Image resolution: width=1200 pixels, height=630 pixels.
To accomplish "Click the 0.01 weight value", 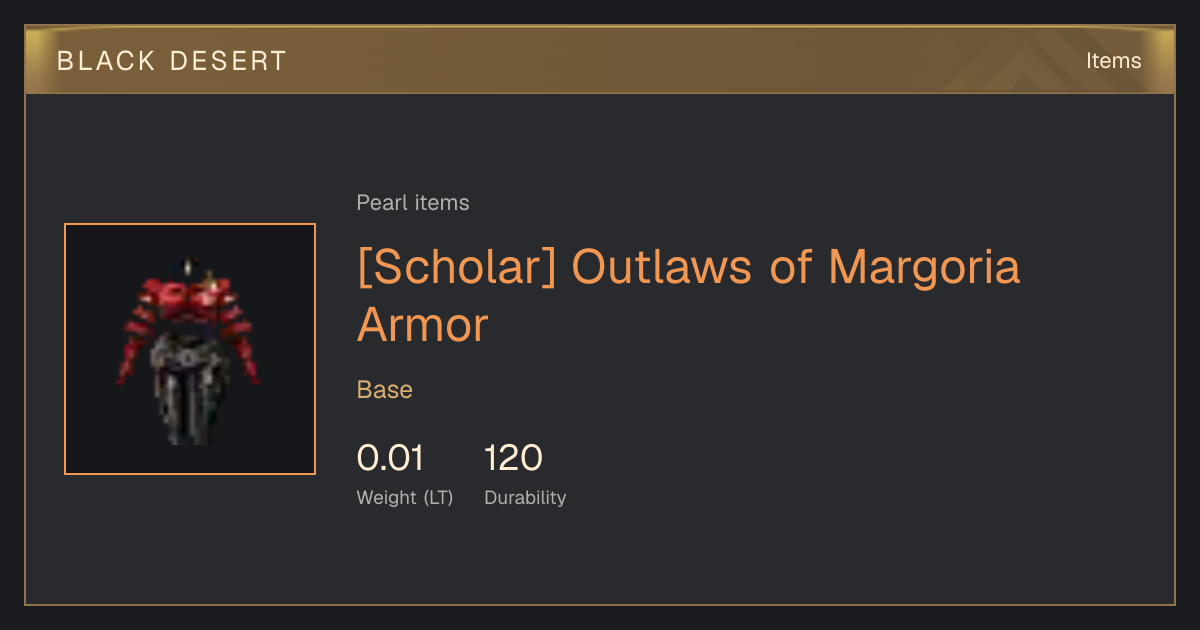I will pos(390,458).
